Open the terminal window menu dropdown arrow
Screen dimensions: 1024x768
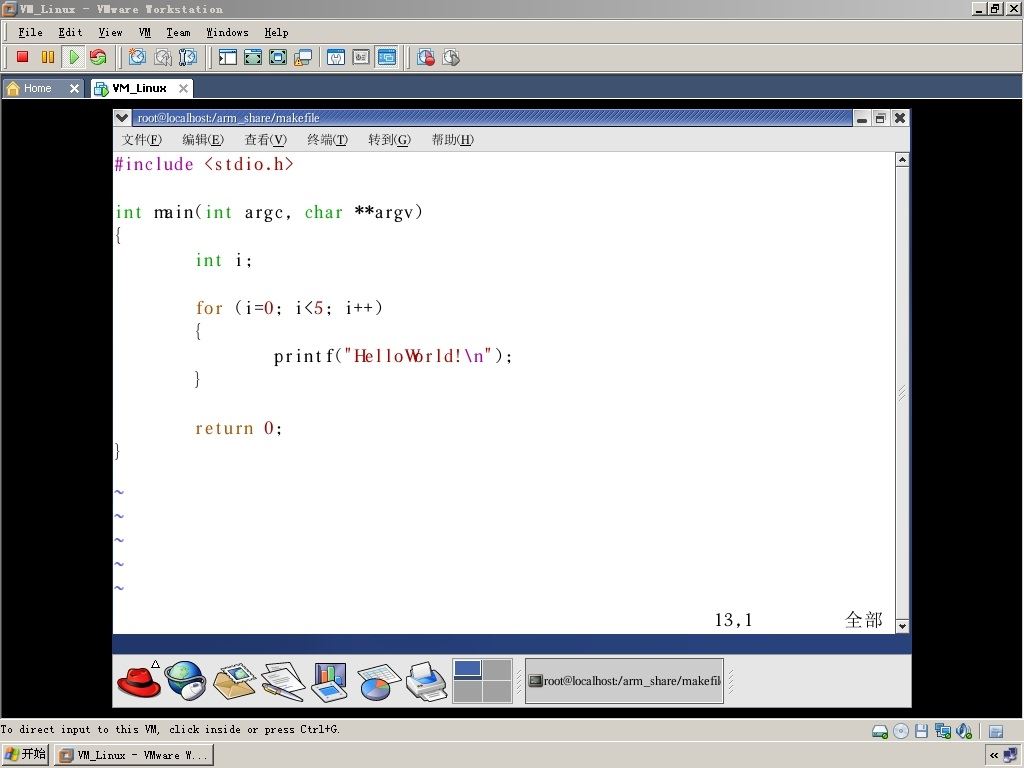(122, 118)
